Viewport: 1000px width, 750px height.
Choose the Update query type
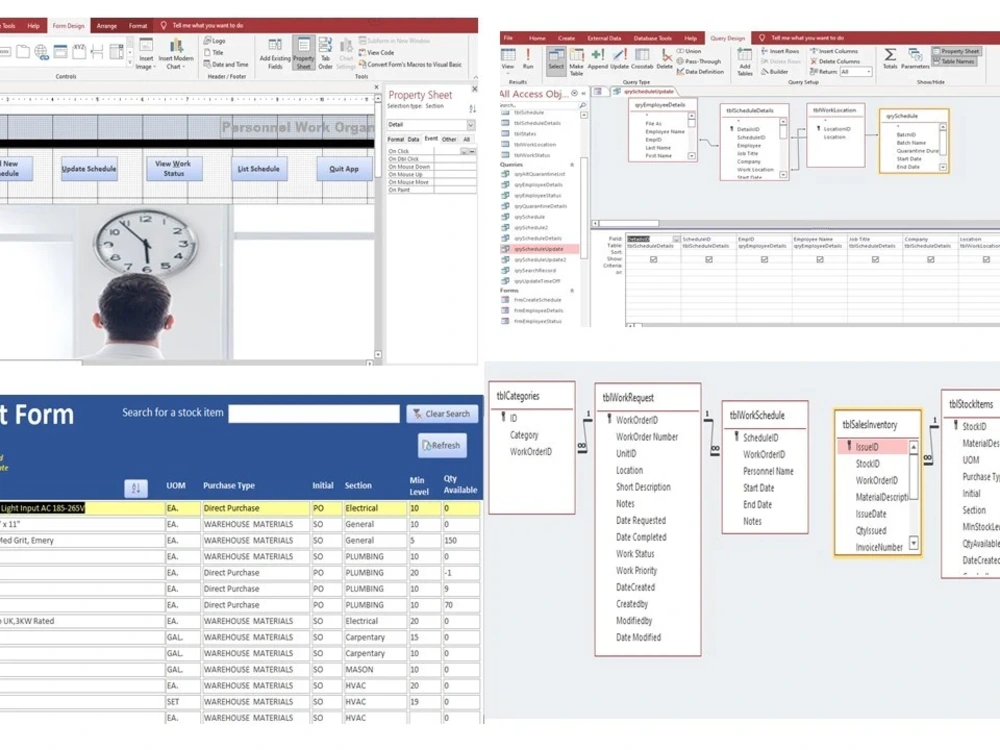(619, 59)
